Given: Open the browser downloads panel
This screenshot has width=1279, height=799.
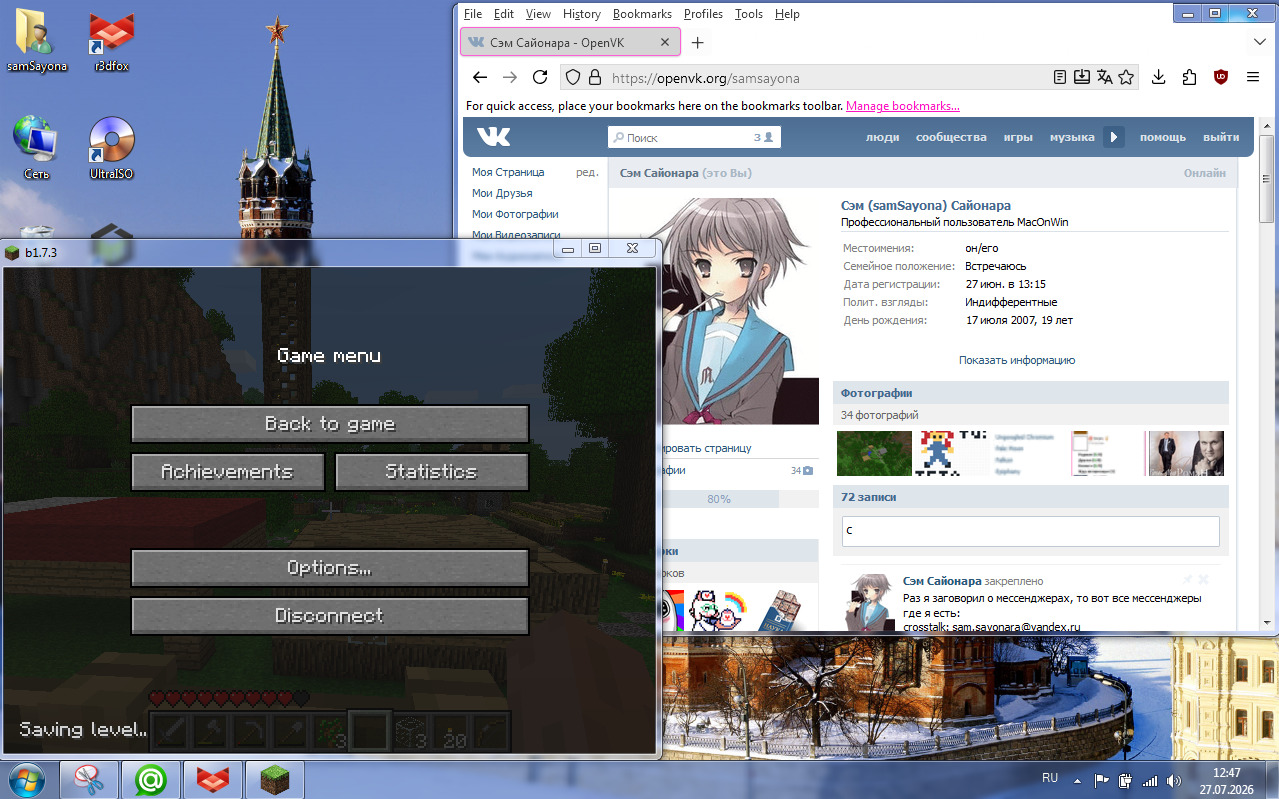Looking at the screenshot, I should [1159, 77].
